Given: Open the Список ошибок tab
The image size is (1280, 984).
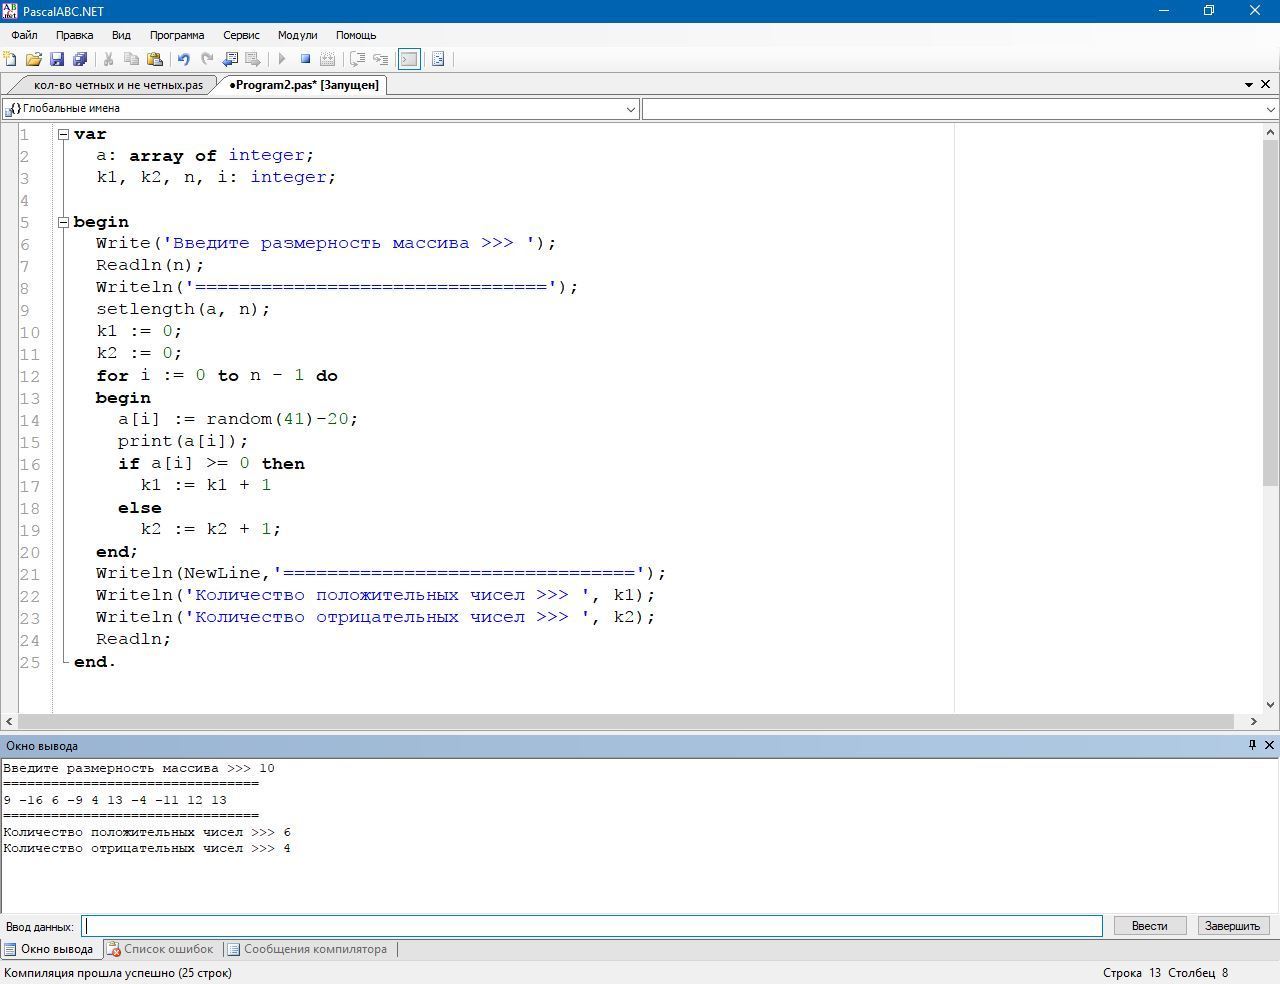Looking at the screenshot, I should tap(160, 949).
